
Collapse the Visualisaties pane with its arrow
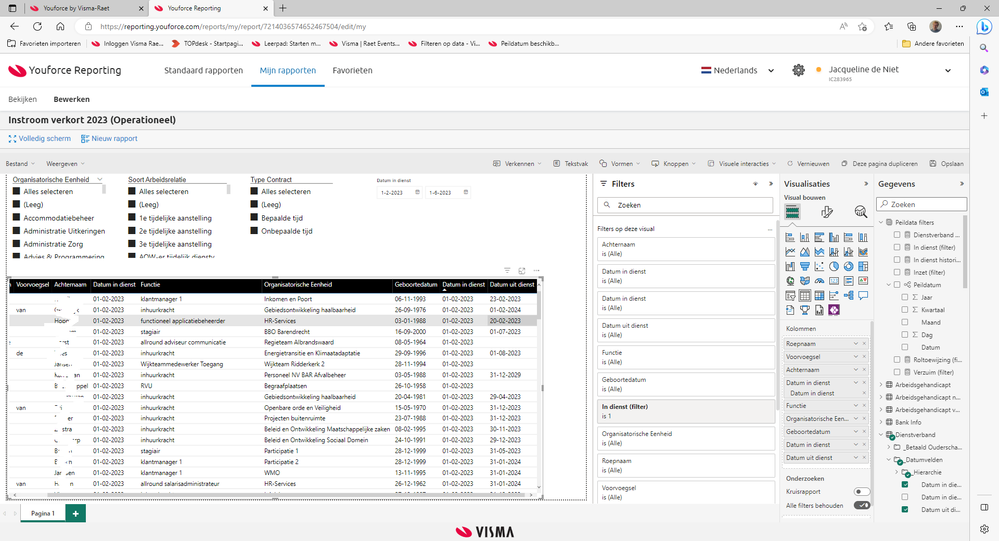click(x=866, y=184)
